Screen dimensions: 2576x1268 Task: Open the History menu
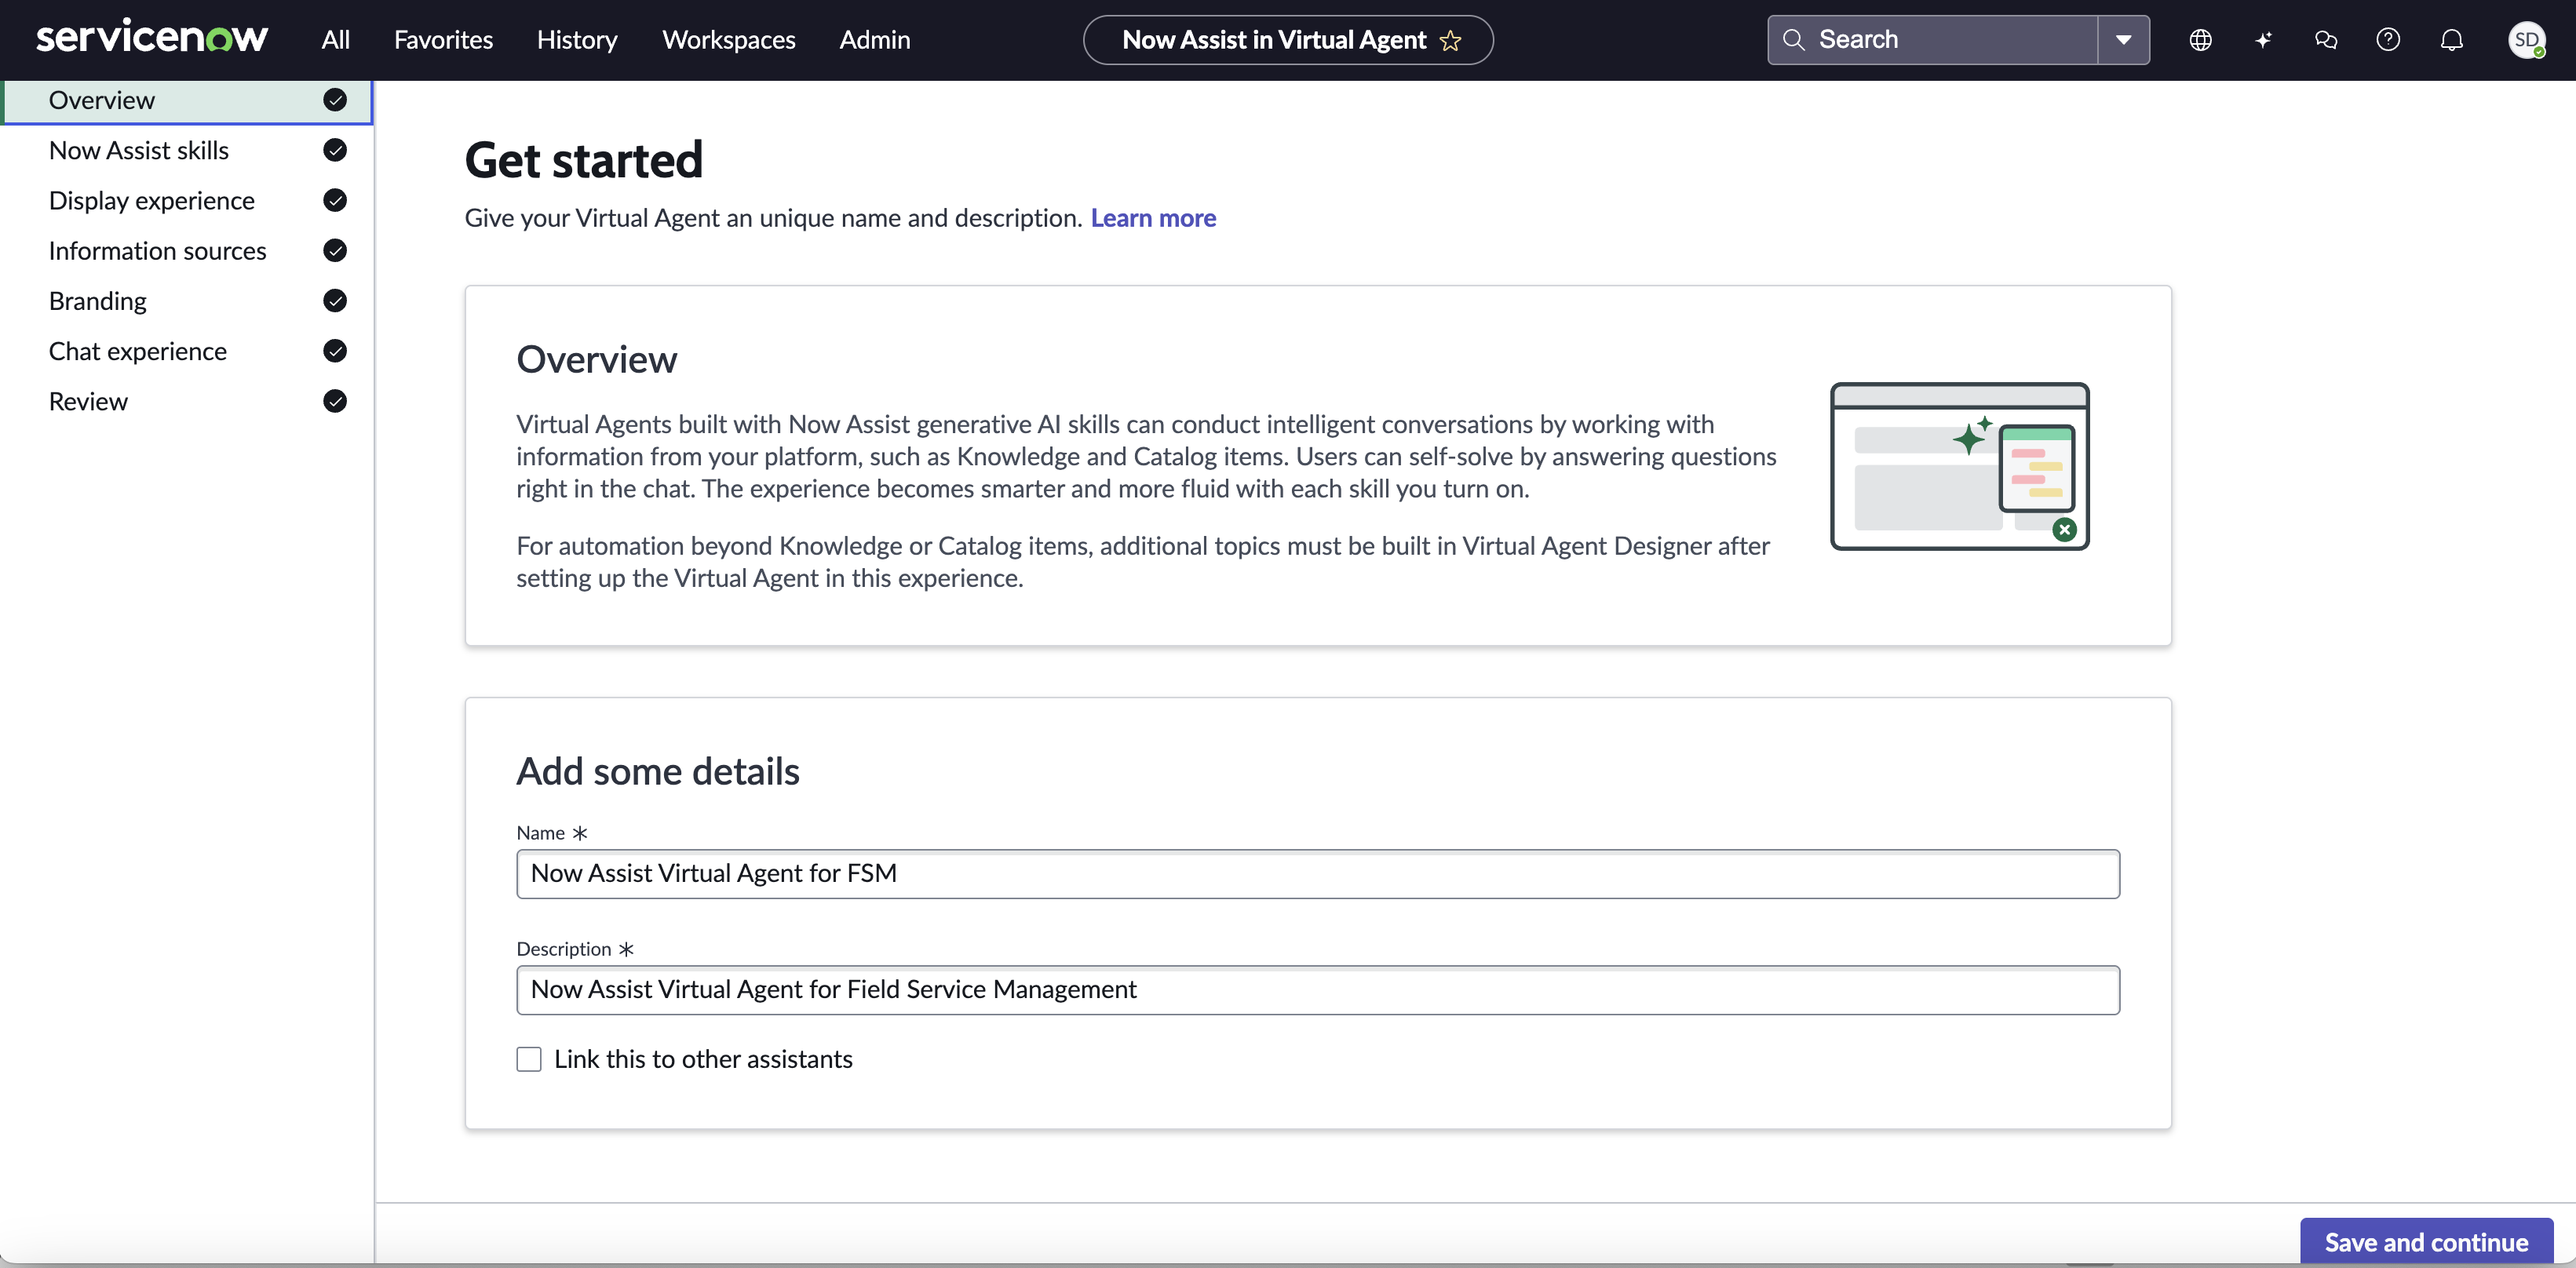[x=577, y=40]
